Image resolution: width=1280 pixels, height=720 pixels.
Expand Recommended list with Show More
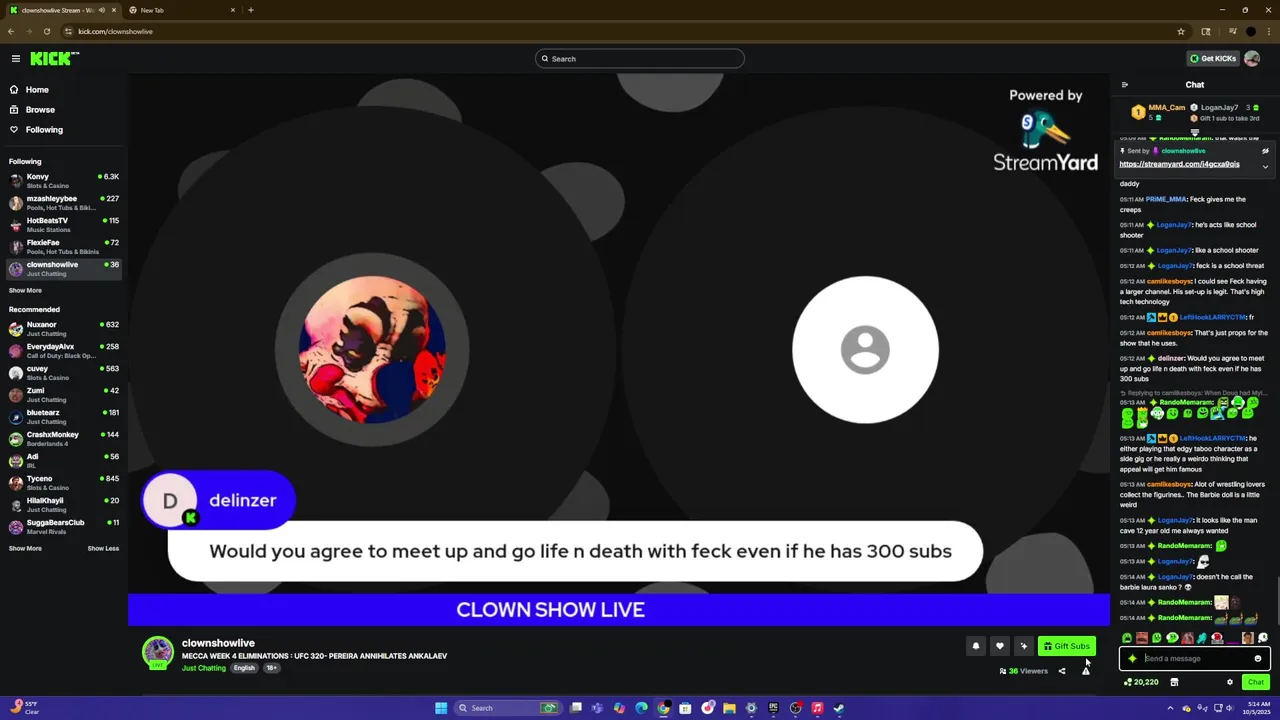(x=25, y=549)
